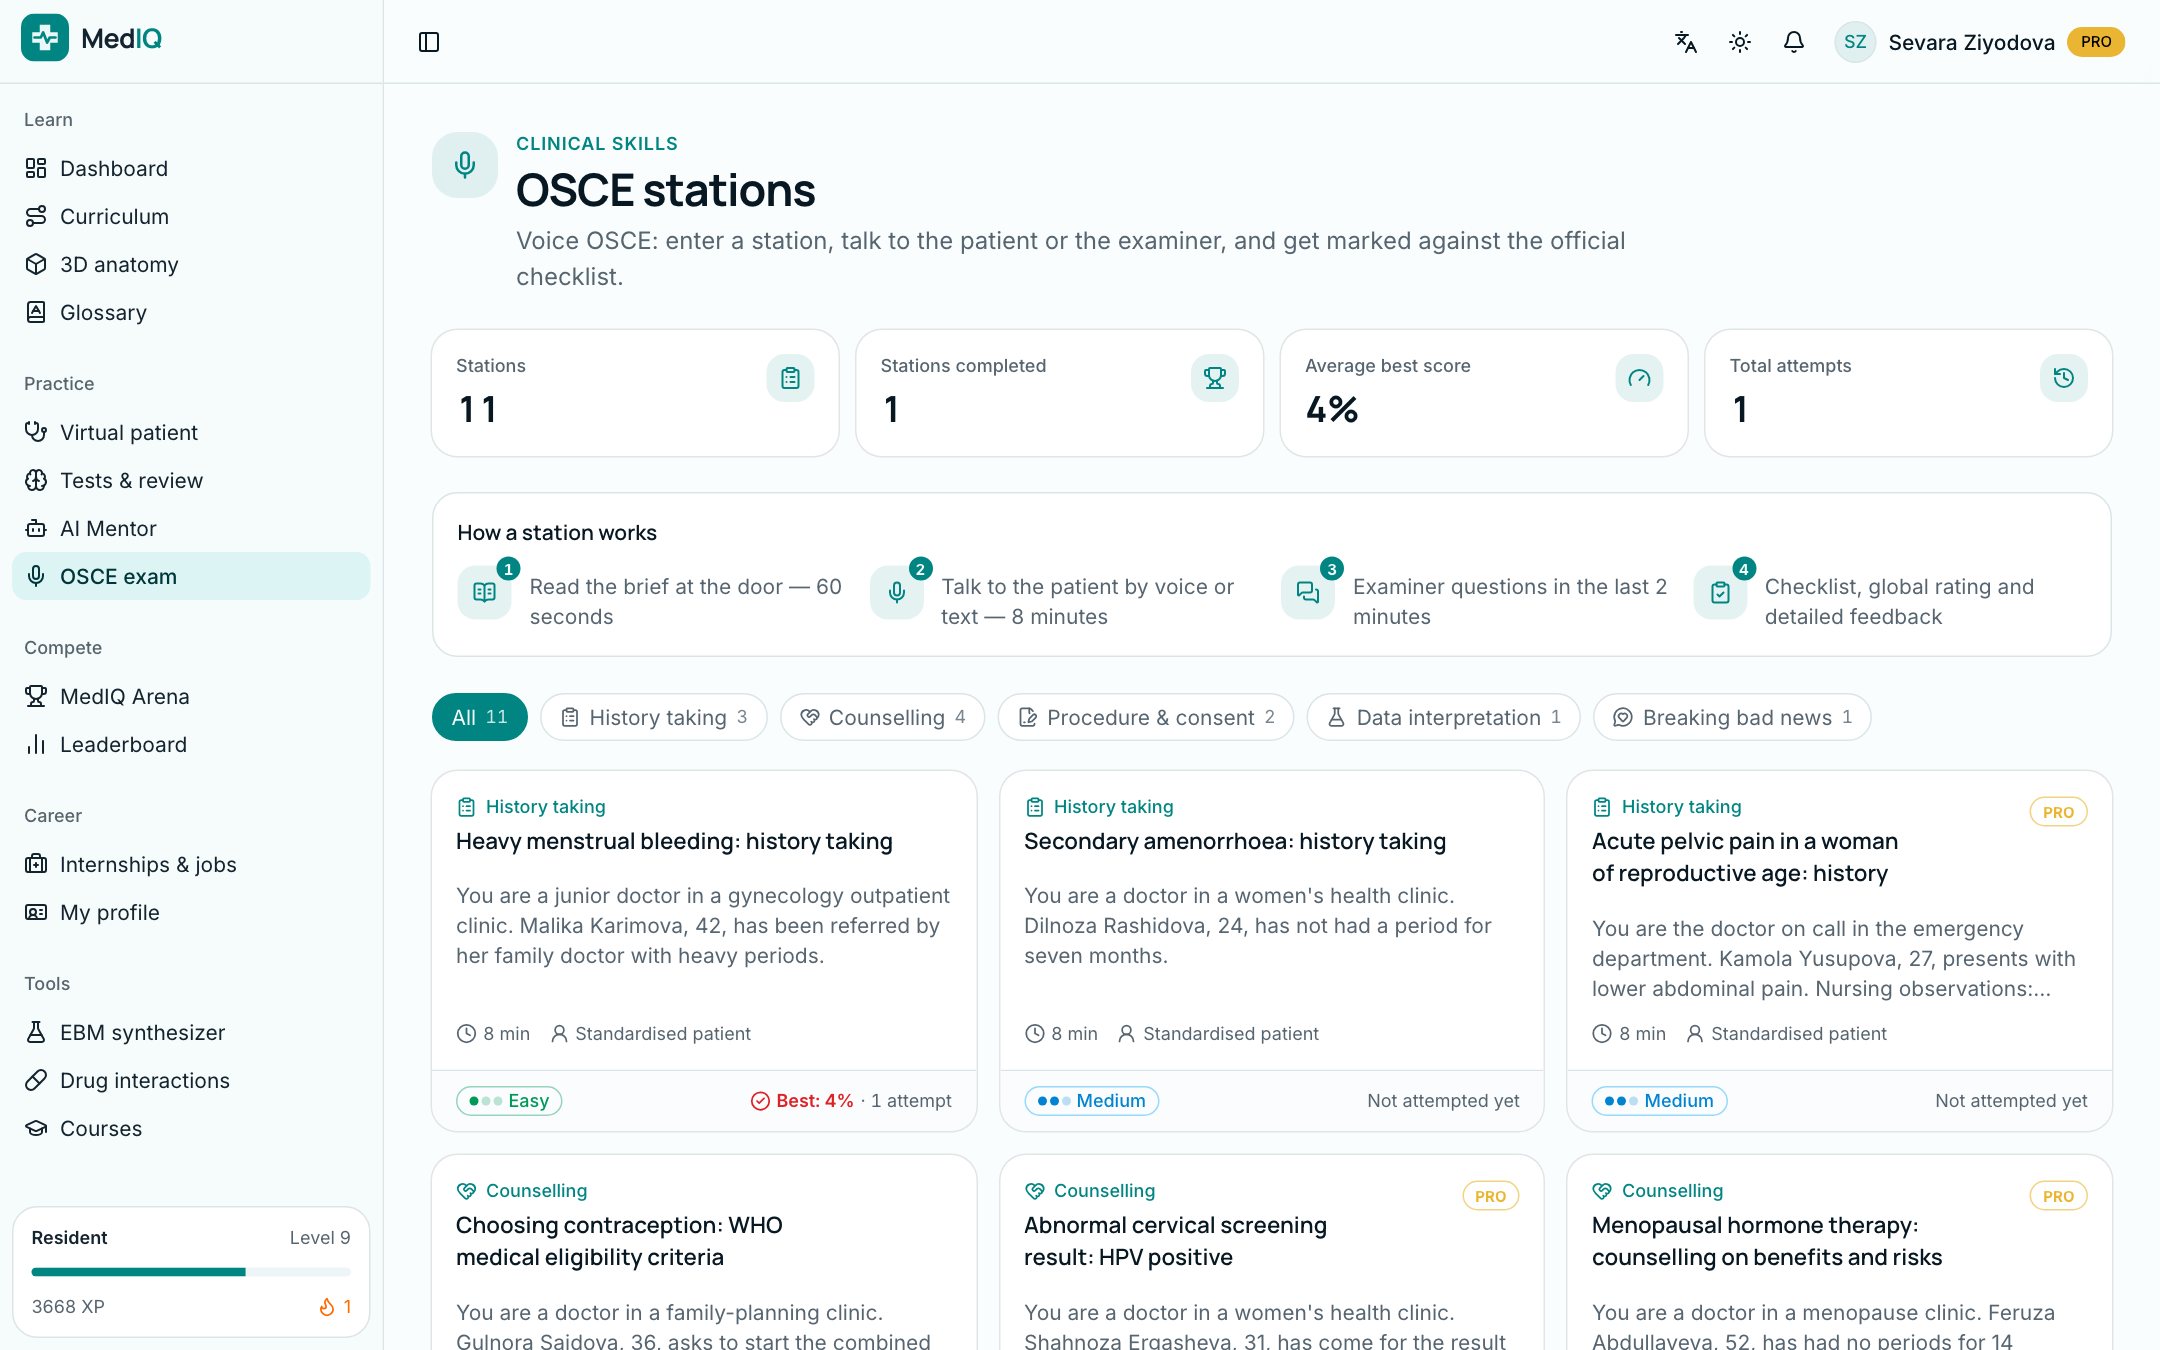Viewport: 2160px width, 1350px height.
Task: Filter by Data interpretation
Action: click(1444, 717)
